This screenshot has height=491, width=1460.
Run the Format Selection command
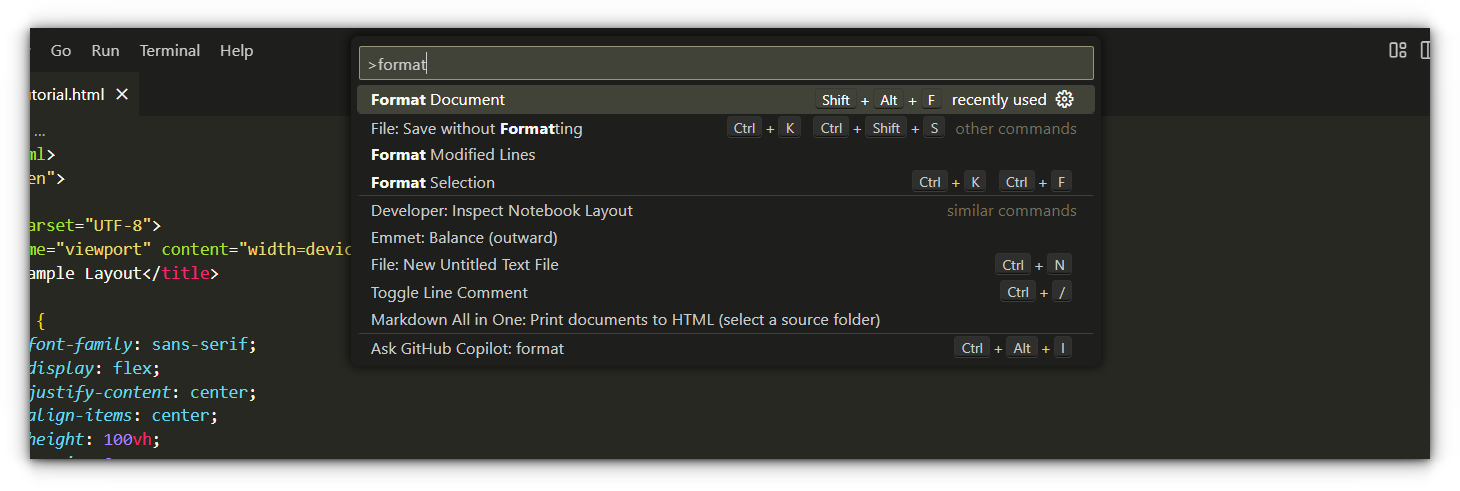pyautogui.click(x=433, y=182)
